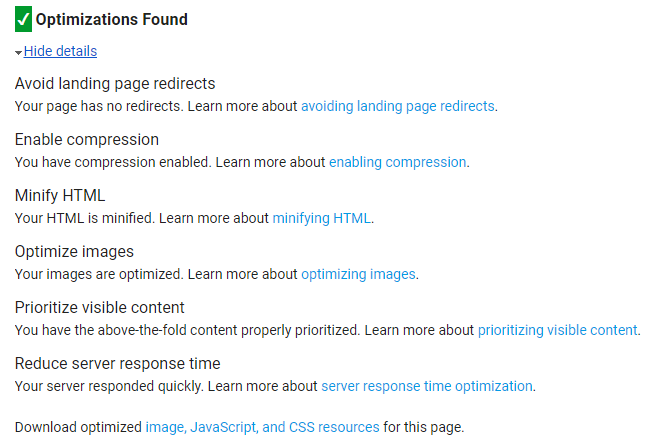Click the Reduce server response time heading
This screenshot has width=652, height=443.
click(117, 364)
